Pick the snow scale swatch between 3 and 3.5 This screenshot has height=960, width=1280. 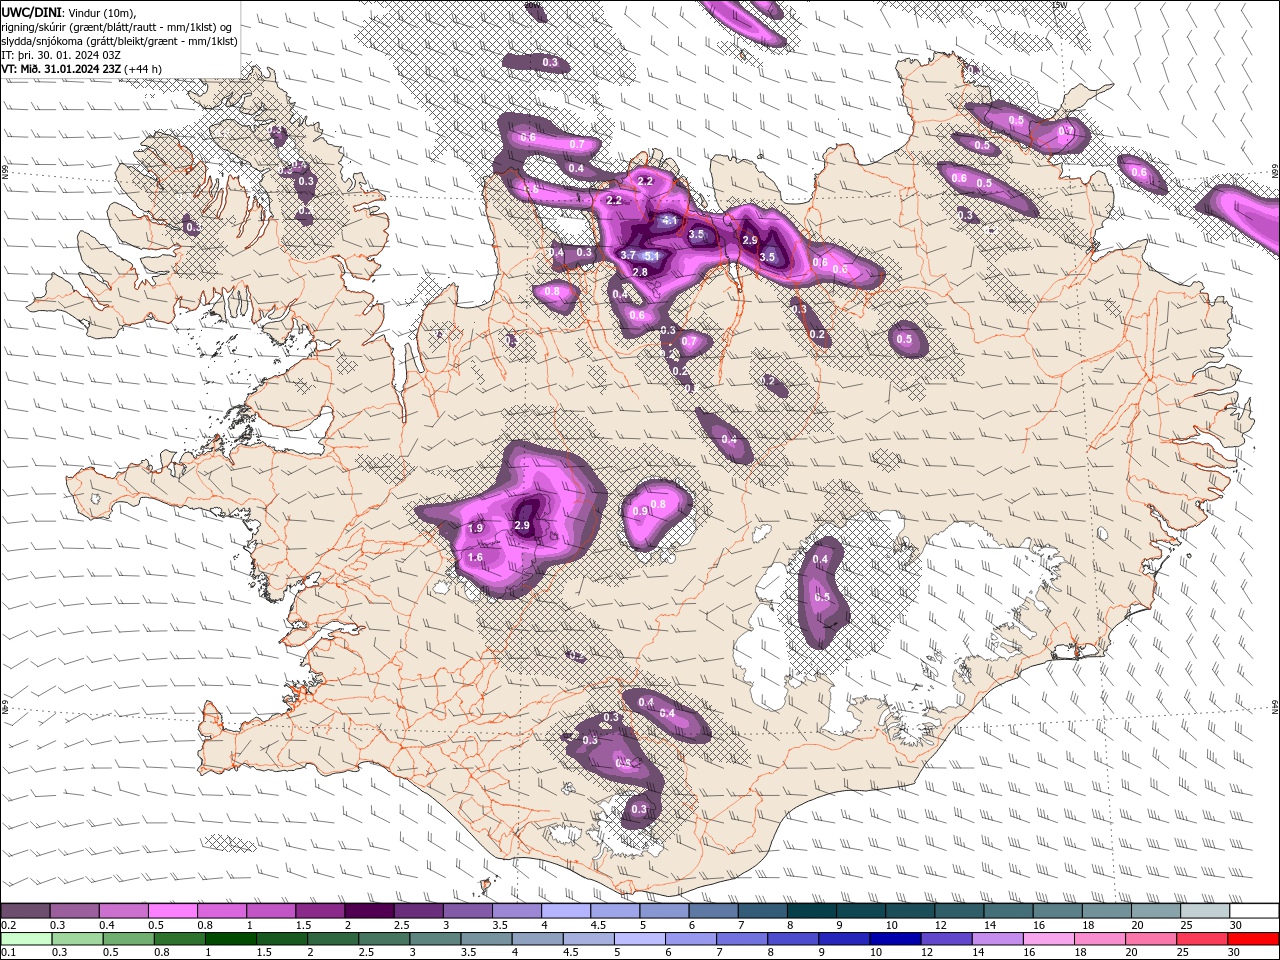pos(468,911)
